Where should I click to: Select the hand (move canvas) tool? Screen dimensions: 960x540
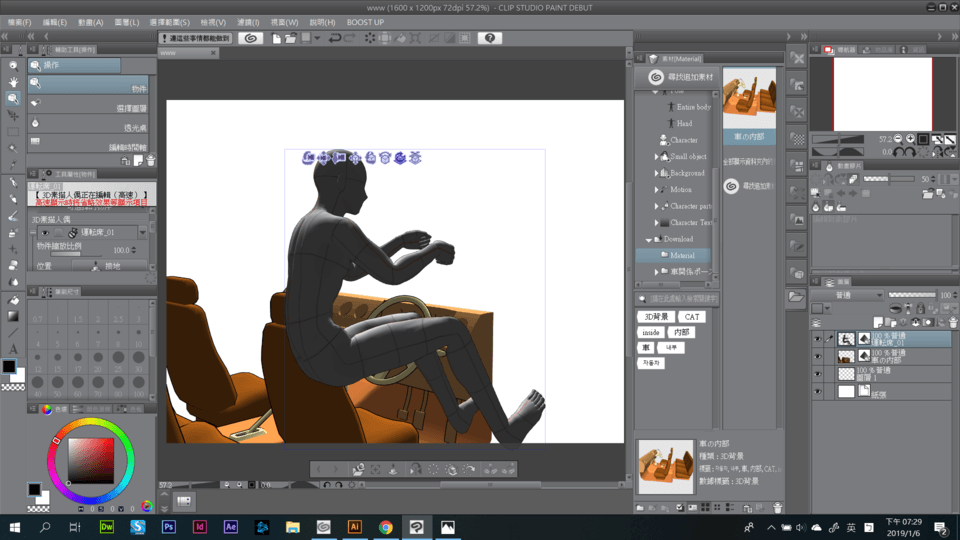[x=13, y=82]
